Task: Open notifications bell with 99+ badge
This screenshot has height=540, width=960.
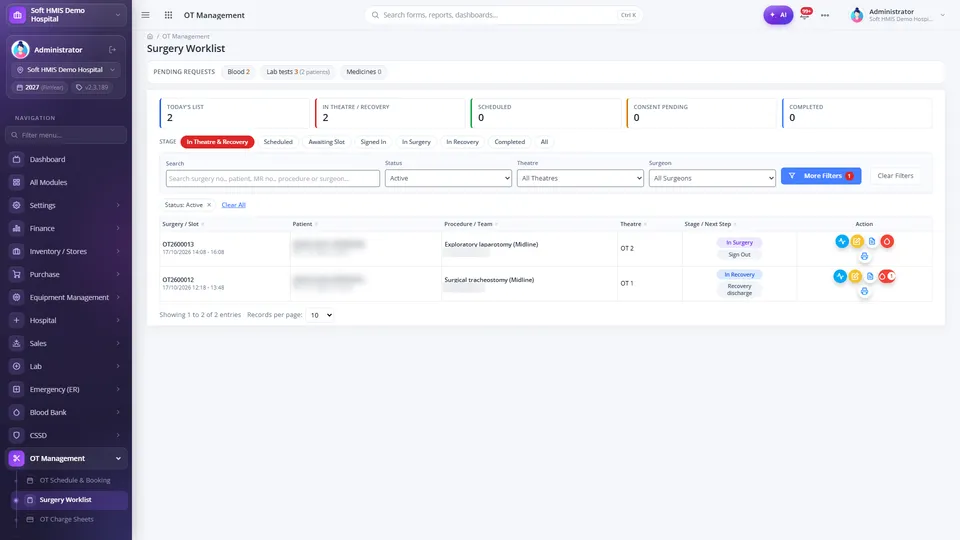Action: click(x=805, y=14)
